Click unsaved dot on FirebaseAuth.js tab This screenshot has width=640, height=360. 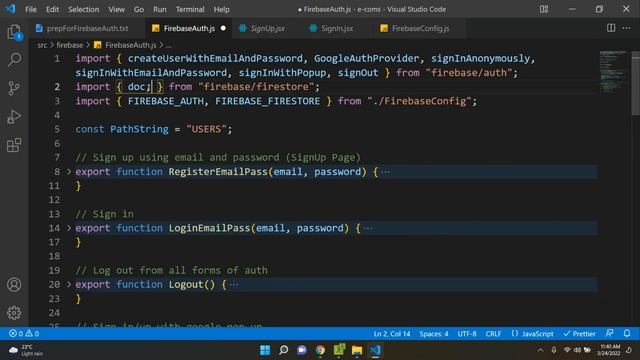(x=223, y=28)
